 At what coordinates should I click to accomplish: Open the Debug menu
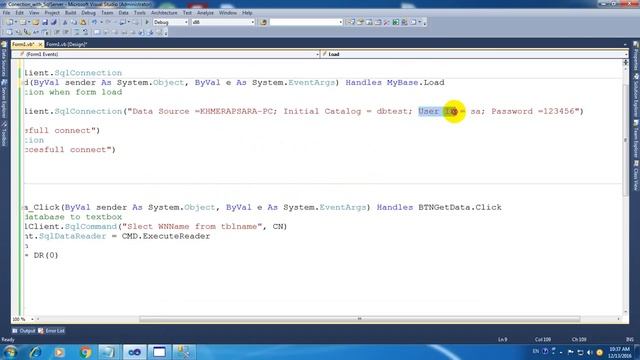(x=88, y=13)
